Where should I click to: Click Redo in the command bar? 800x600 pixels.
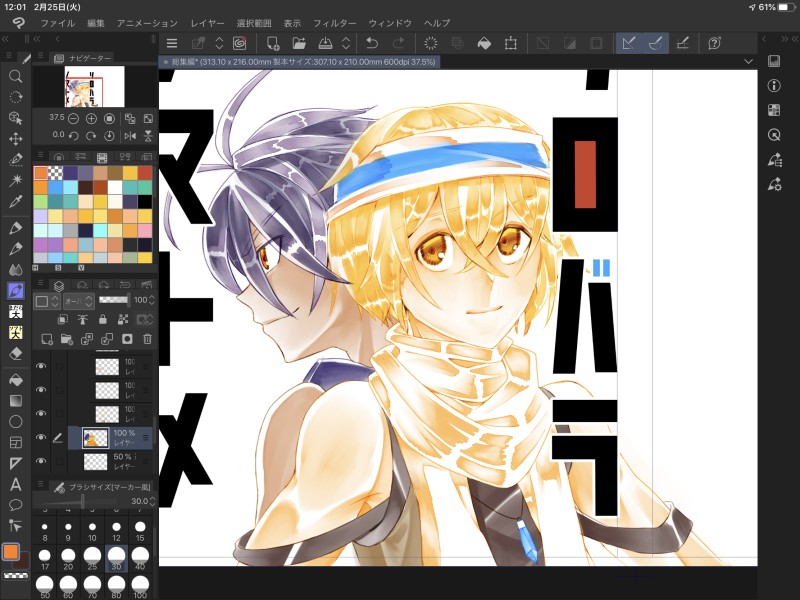tap(398, 43)
